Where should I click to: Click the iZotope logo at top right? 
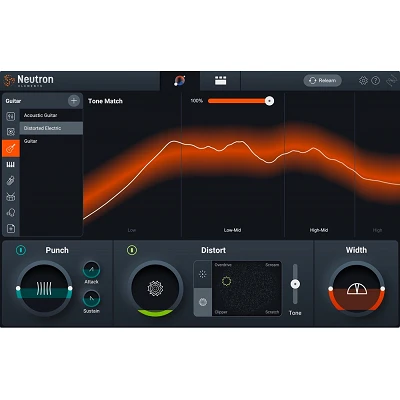click(x=392, y=81)
